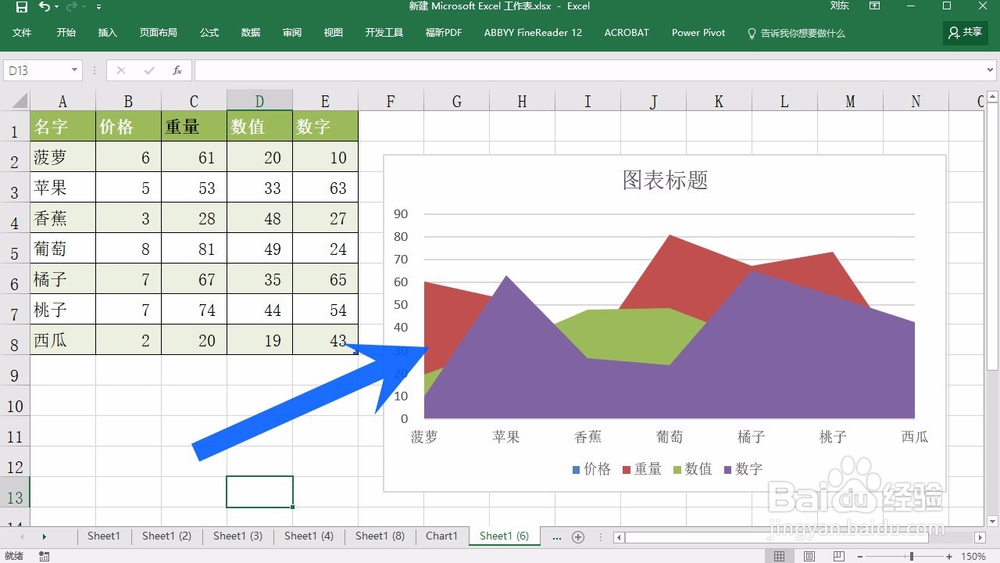Click the ribbon display options icon
1000x563 pixels.
[x=874, y=6]
